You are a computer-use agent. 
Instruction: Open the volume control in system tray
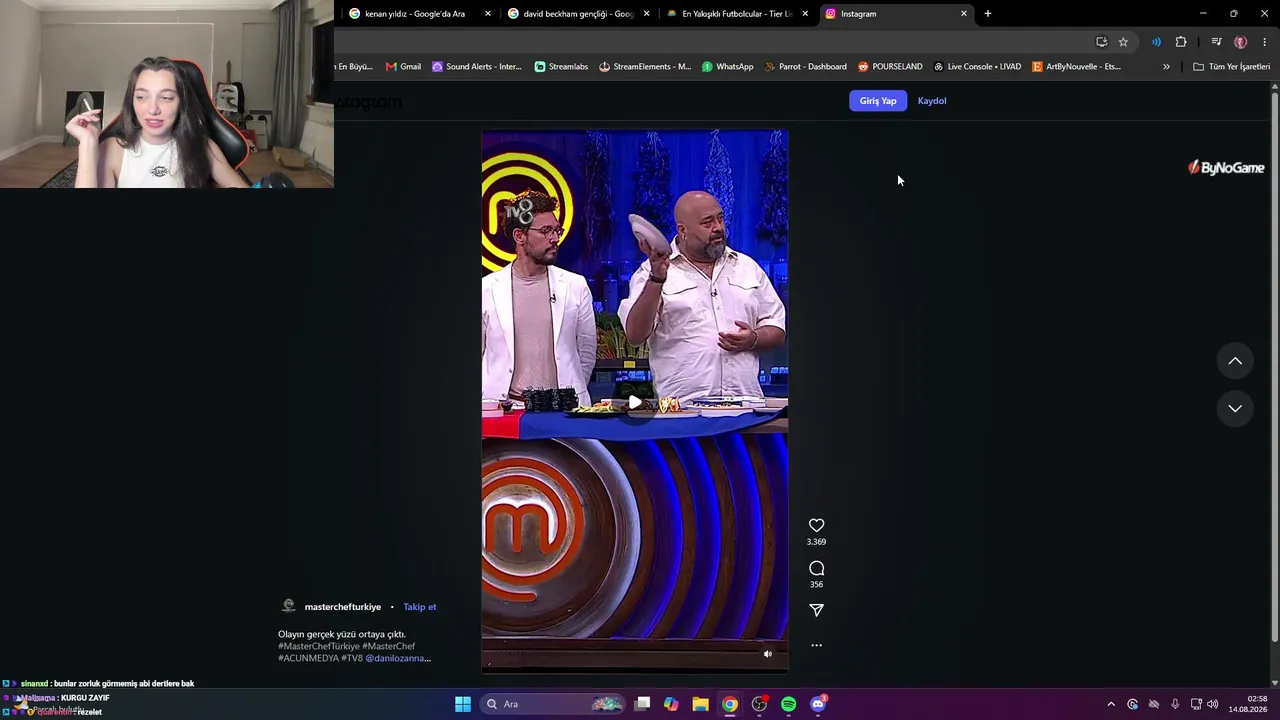click(1212, 704)
